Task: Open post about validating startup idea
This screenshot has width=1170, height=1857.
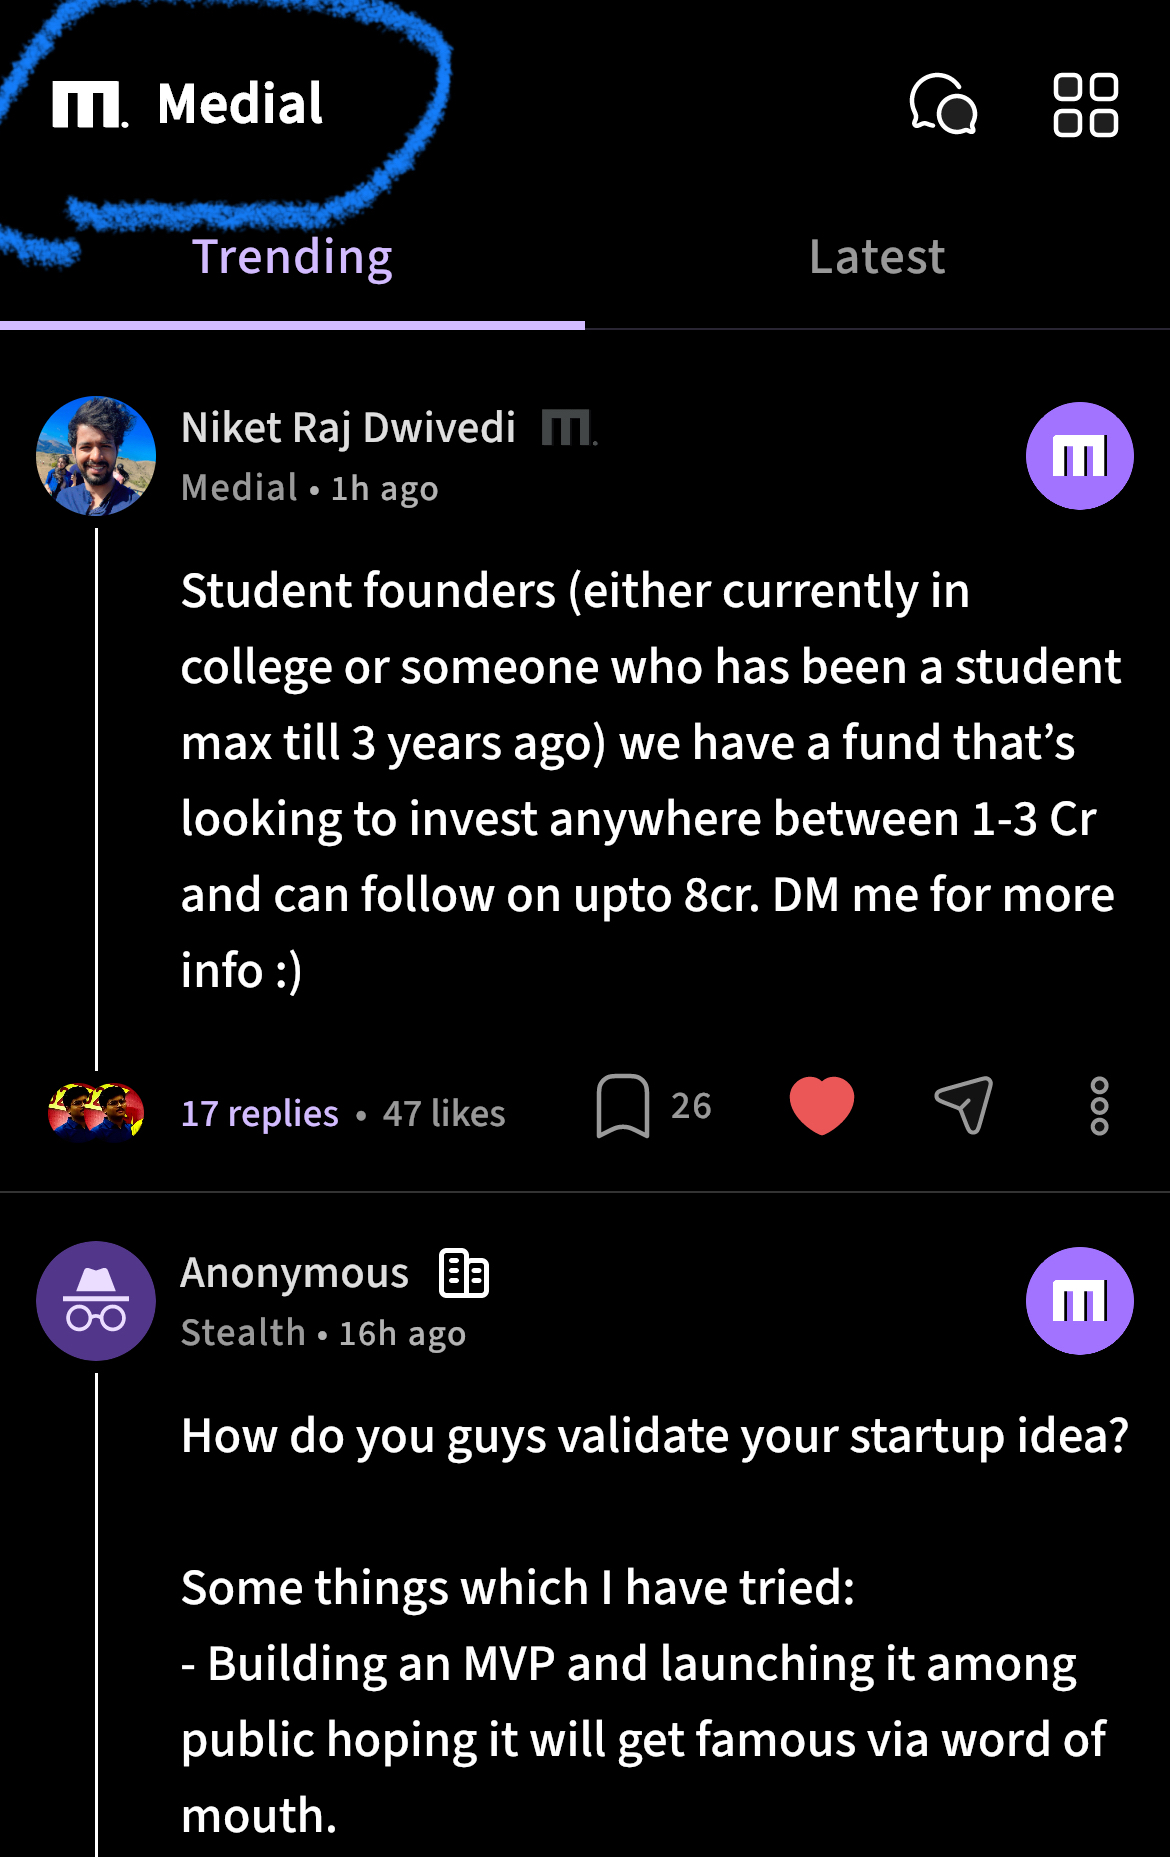Action: tap(654, 1436)
